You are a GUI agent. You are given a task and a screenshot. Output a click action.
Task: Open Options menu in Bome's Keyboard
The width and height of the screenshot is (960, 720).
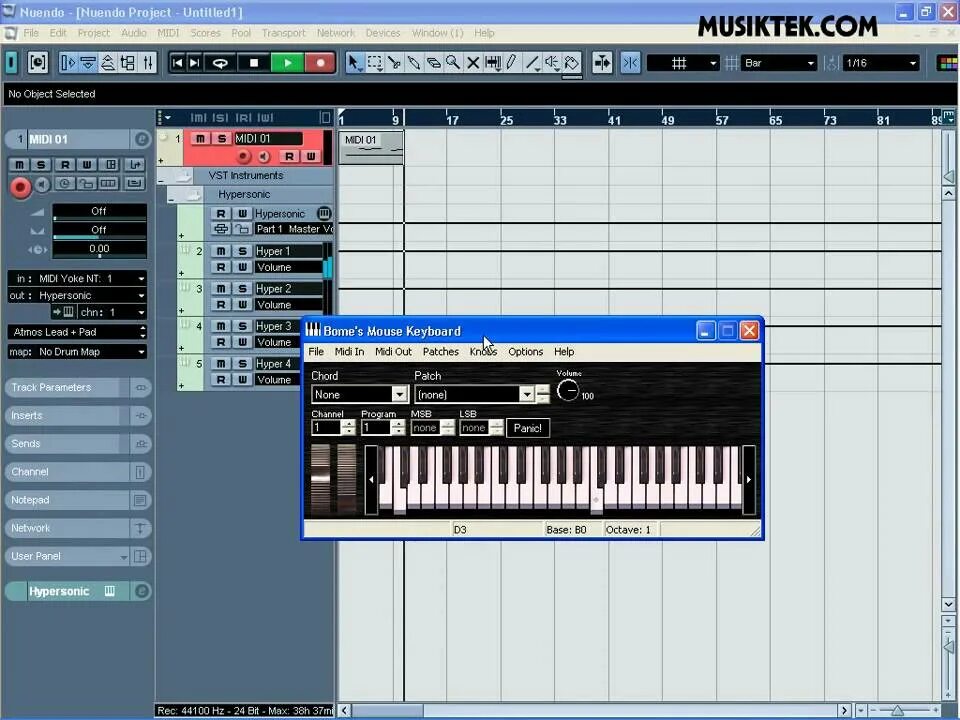tap(525, 351)
